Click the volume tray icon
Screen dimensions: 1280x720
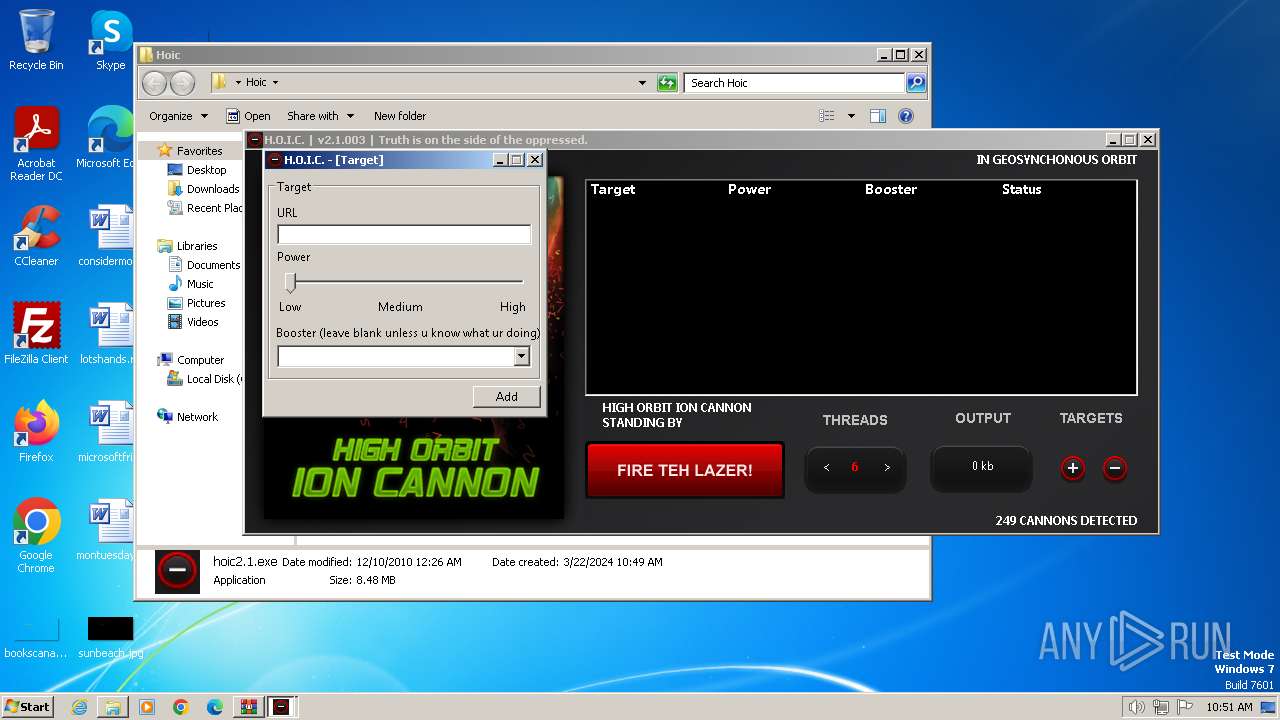point(1136,707)
